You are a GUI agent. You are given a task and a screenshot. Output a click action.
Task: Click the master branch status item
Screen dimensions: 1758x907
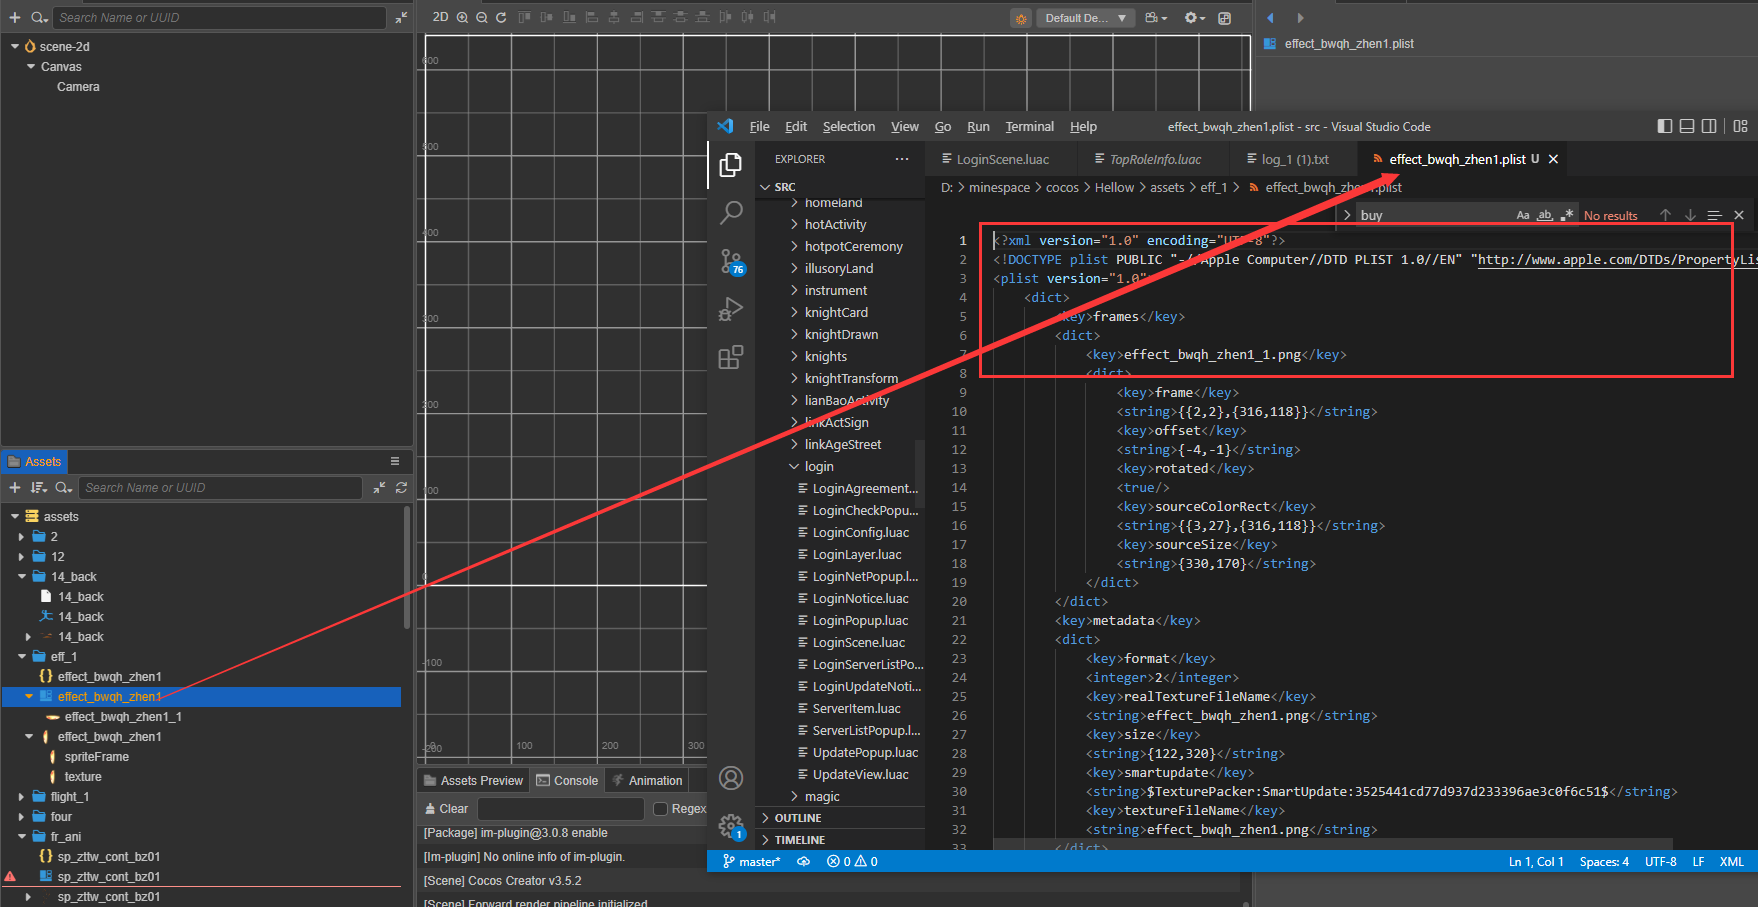click(x=751, y=862)
